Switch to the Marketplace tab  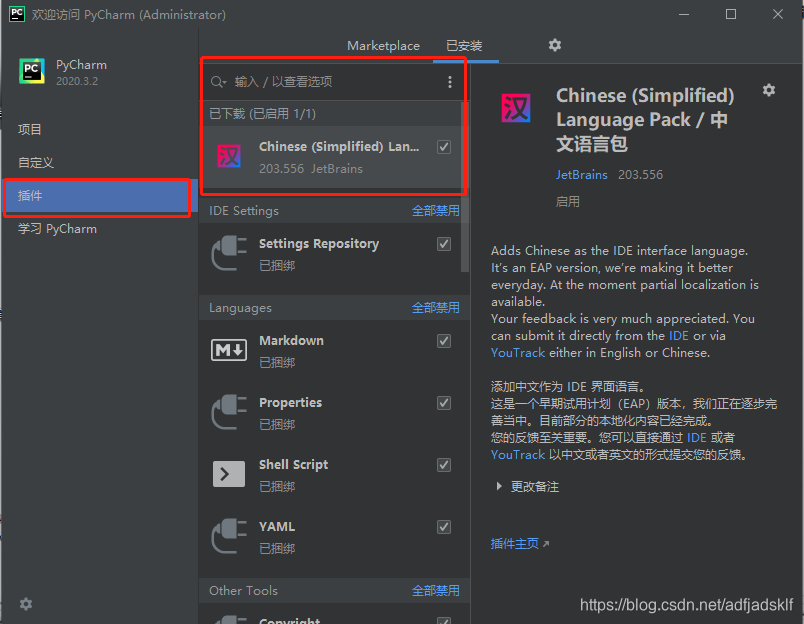[383, 46]
